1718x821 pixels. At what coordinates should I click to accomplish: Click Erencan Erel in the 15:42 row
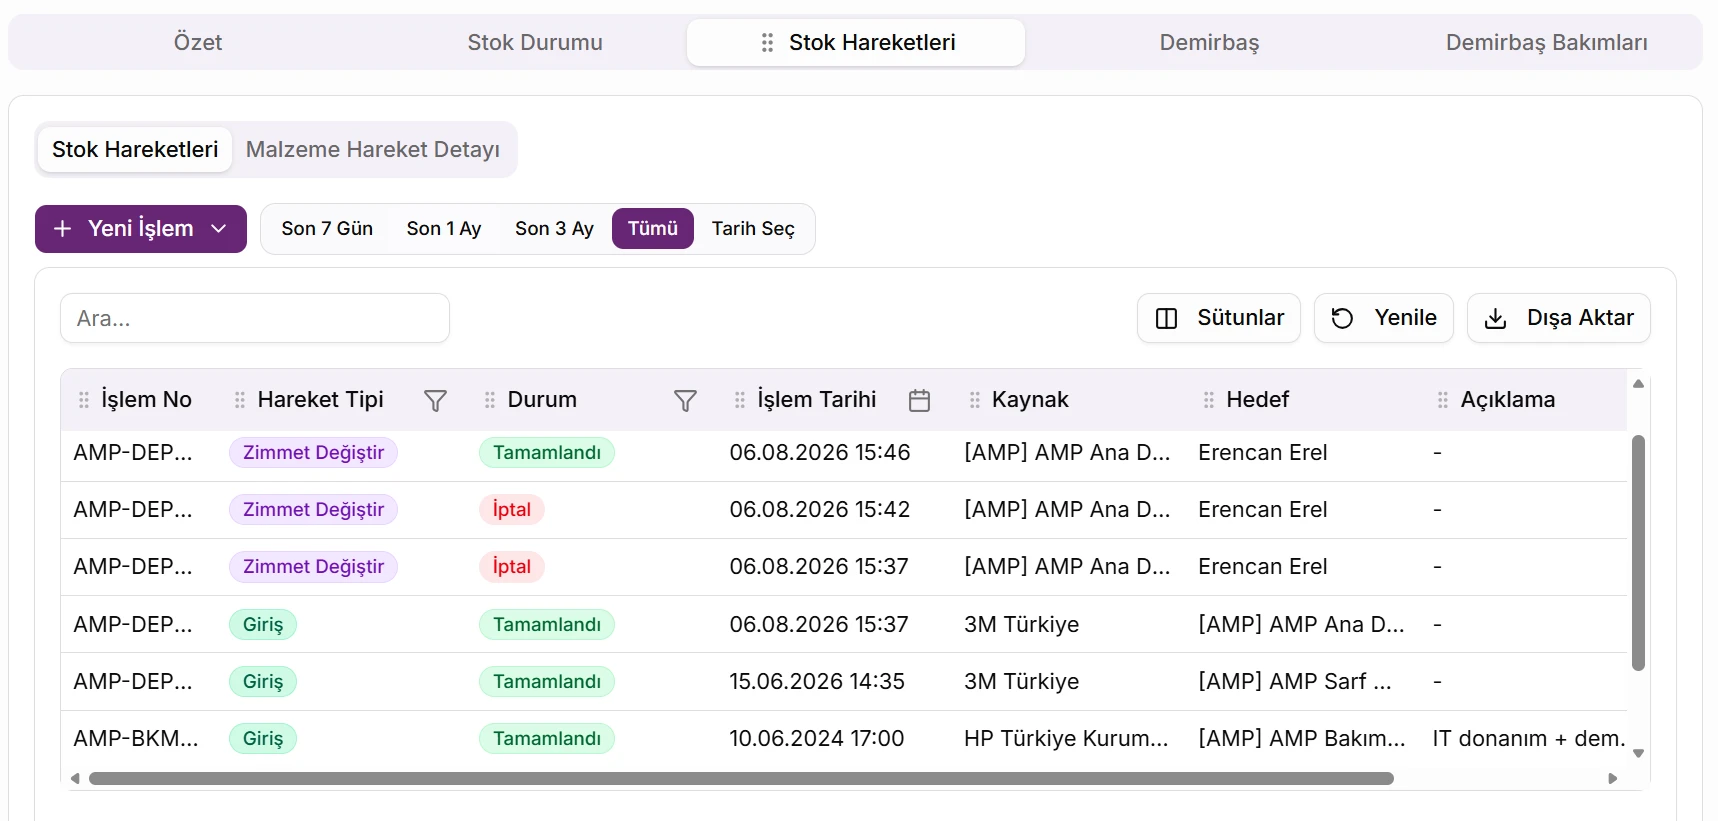coord(1263,510)
